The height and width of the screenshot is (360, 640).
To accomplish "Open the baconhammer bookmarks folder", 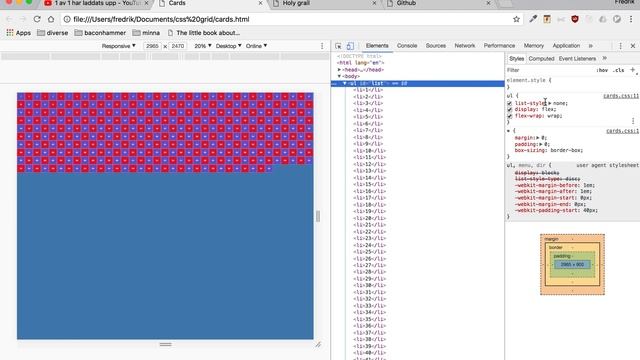I will pyautogui.click(x=100, y=33).
